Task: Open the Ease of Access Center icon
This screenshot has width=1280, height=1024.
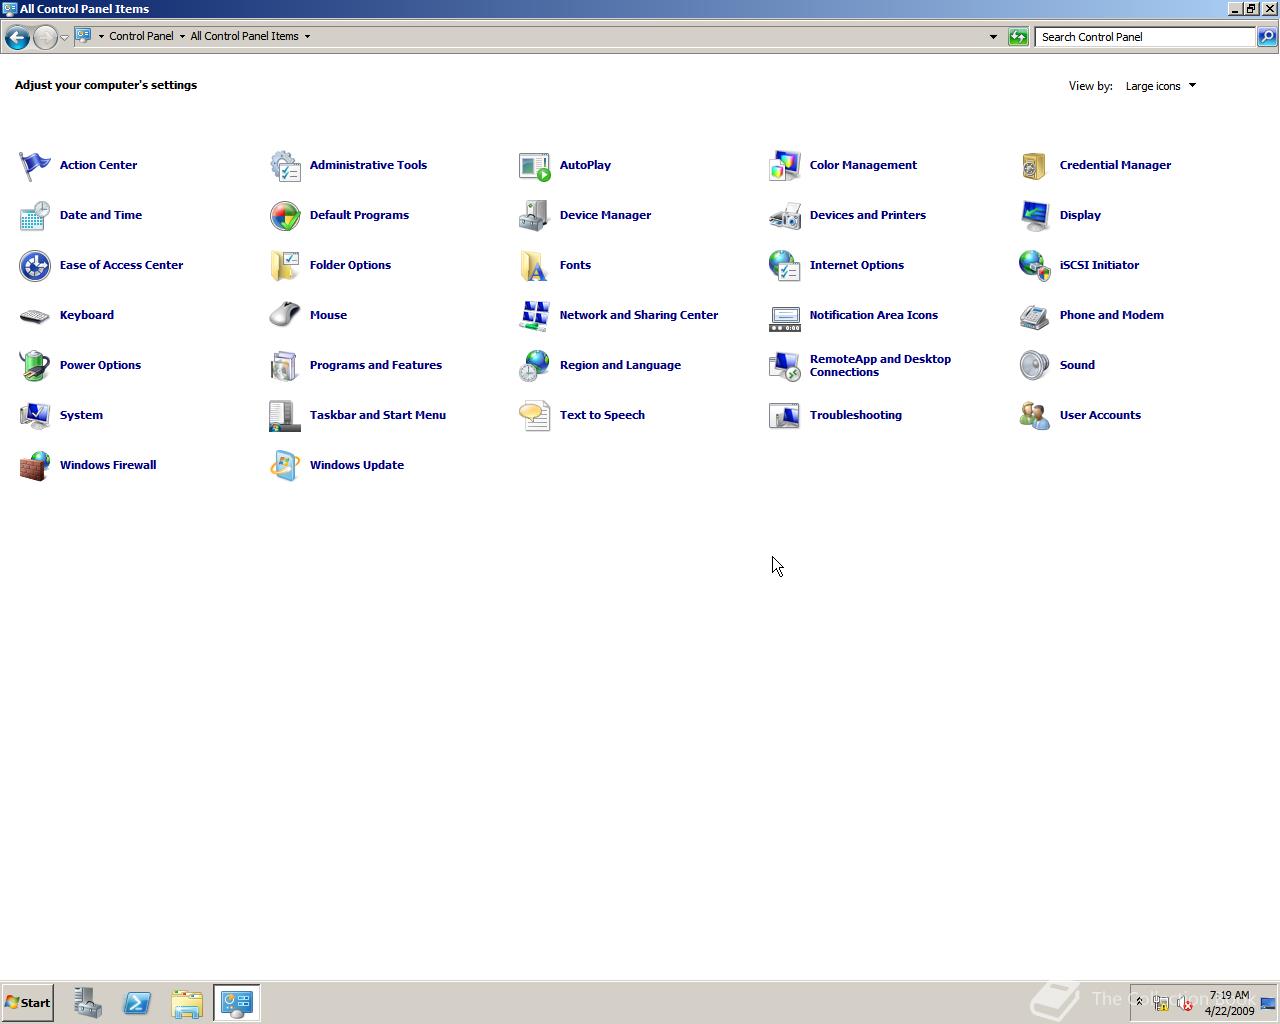Action: tap(35, 266)
